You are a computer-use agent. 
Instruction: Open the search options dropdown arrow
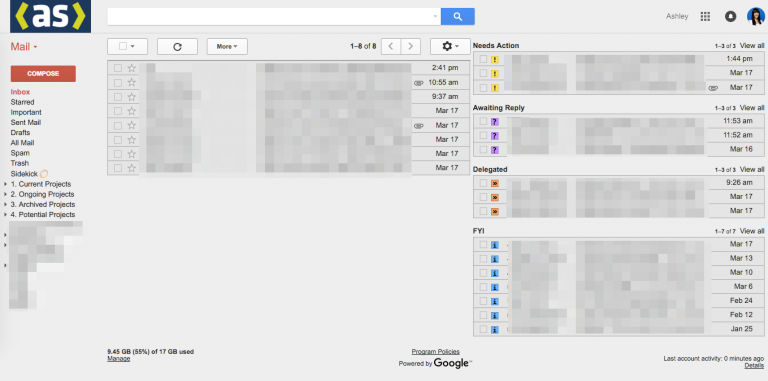pos(435,17)
